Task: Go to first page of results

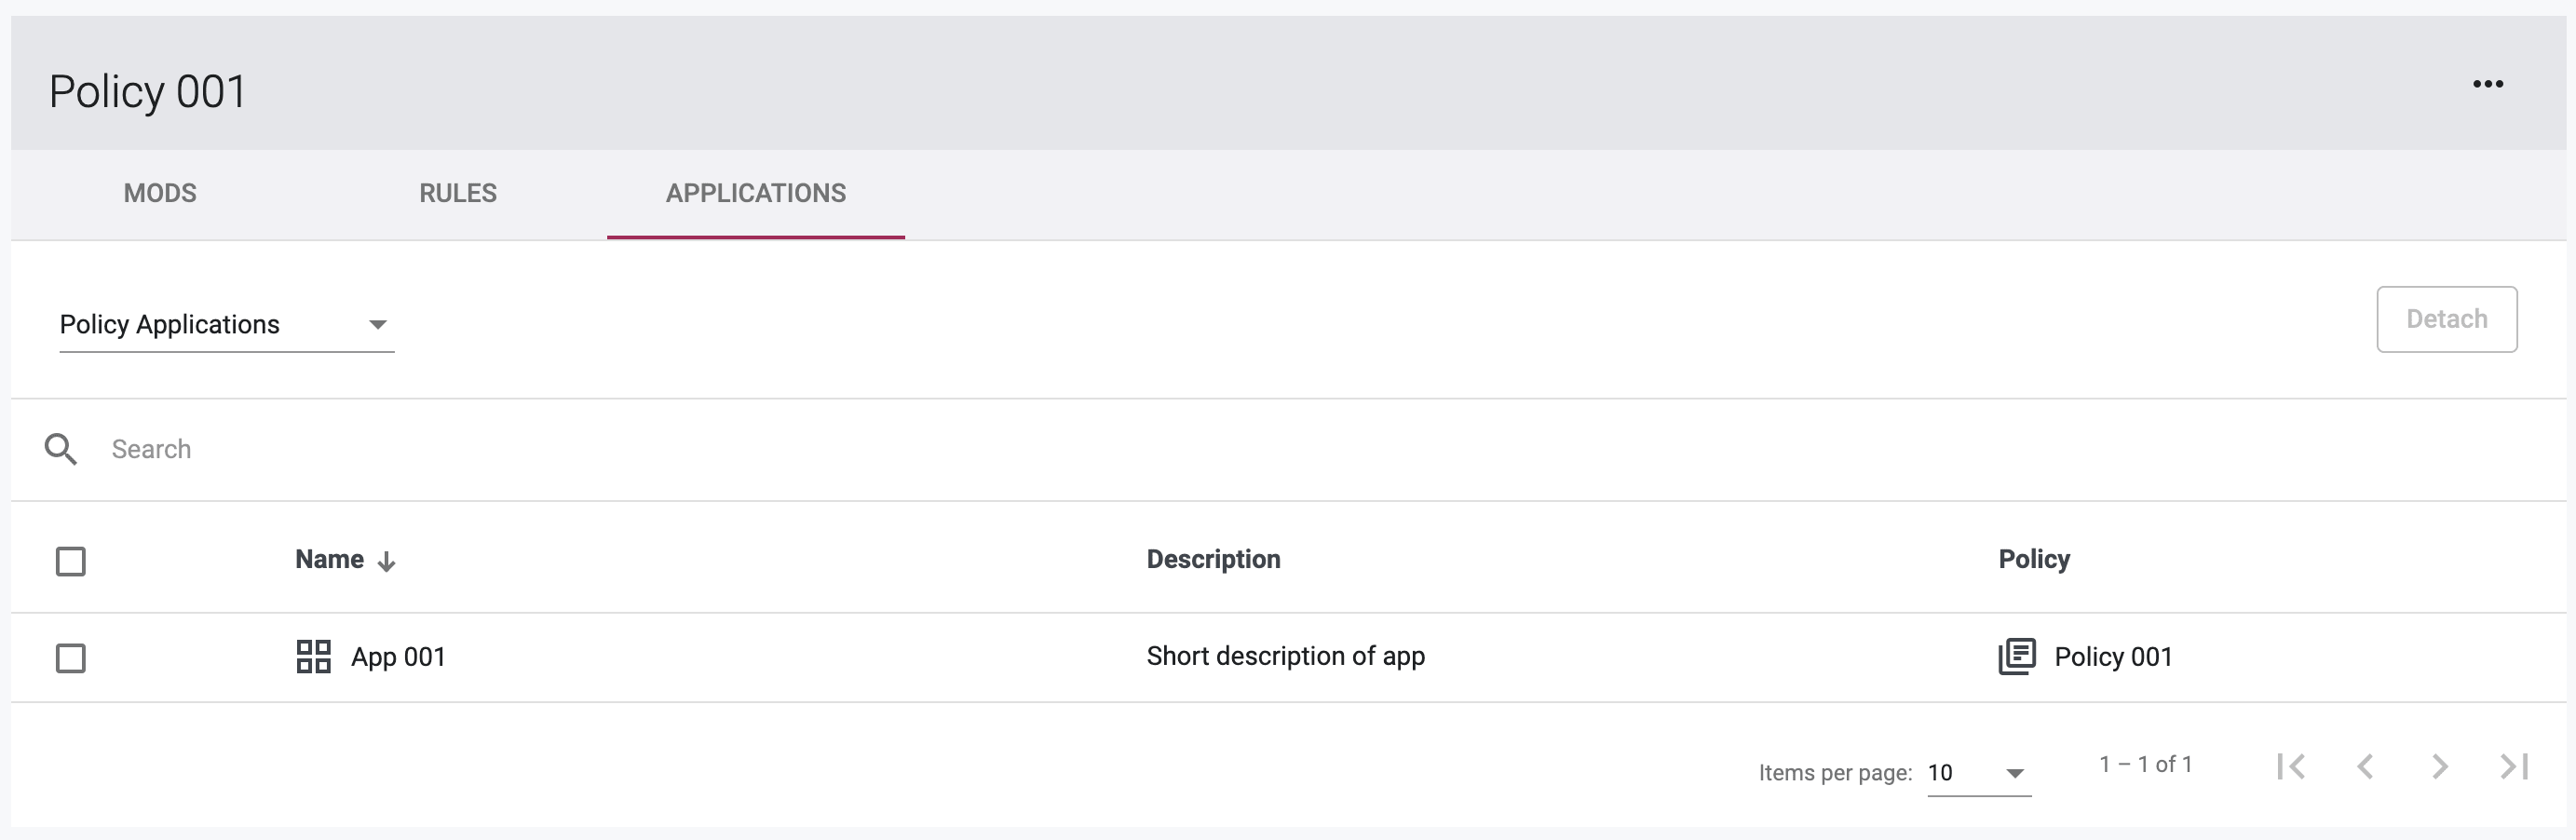Action: point(2291,767)
